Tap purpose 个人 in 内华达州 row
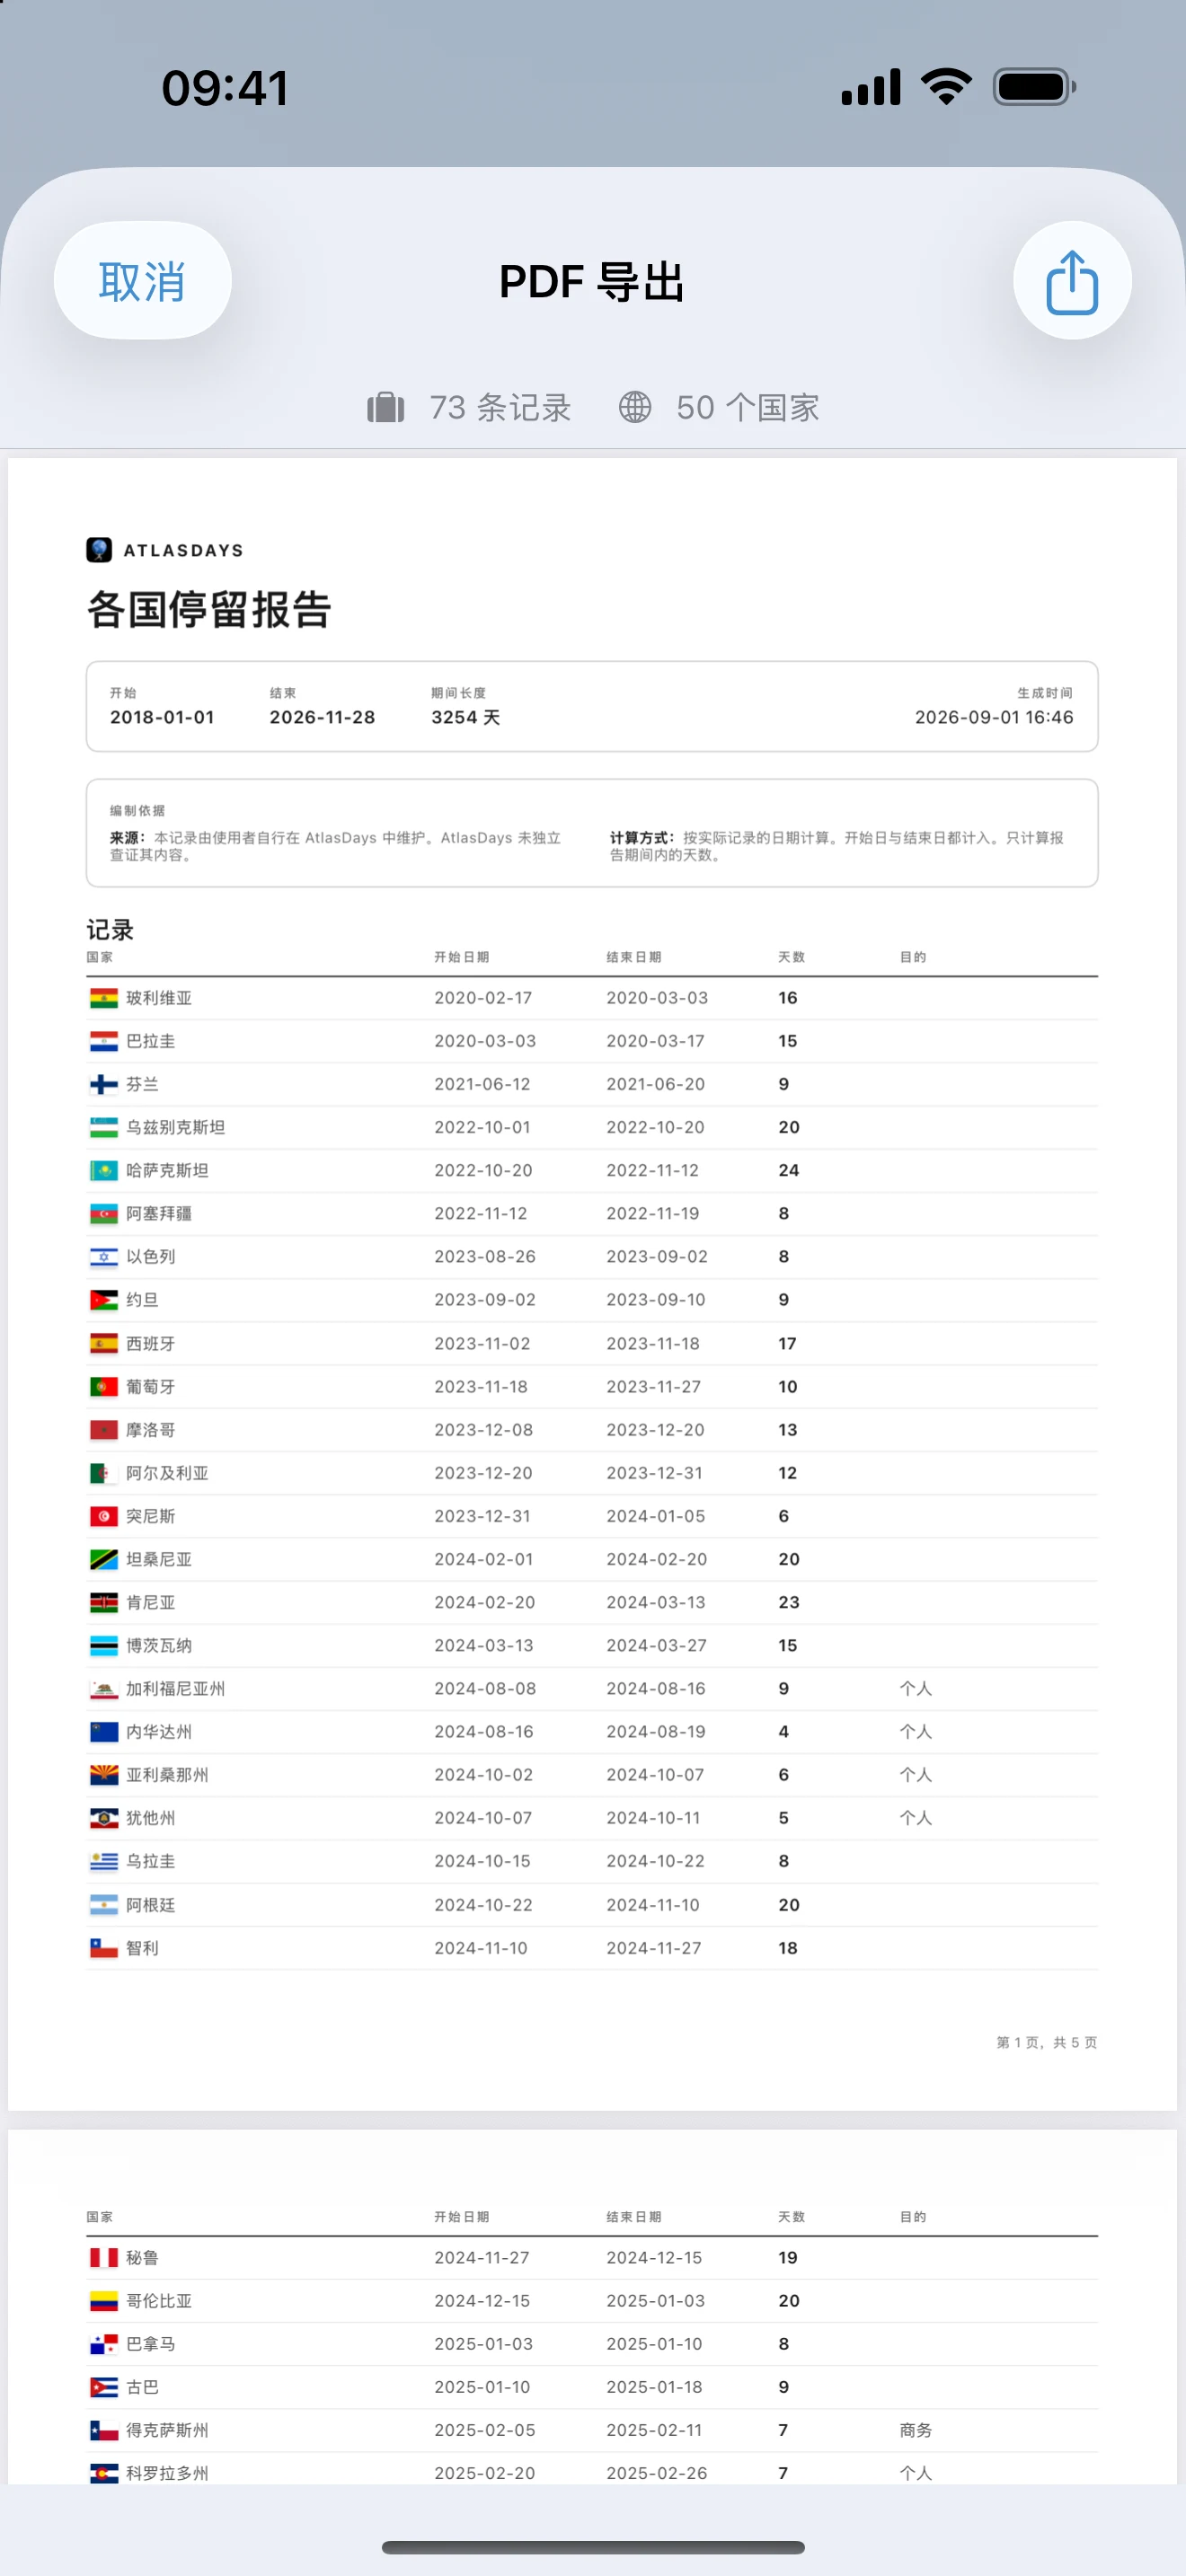This screenshot has width=1186, height=2576. (x=916, y=1732)
